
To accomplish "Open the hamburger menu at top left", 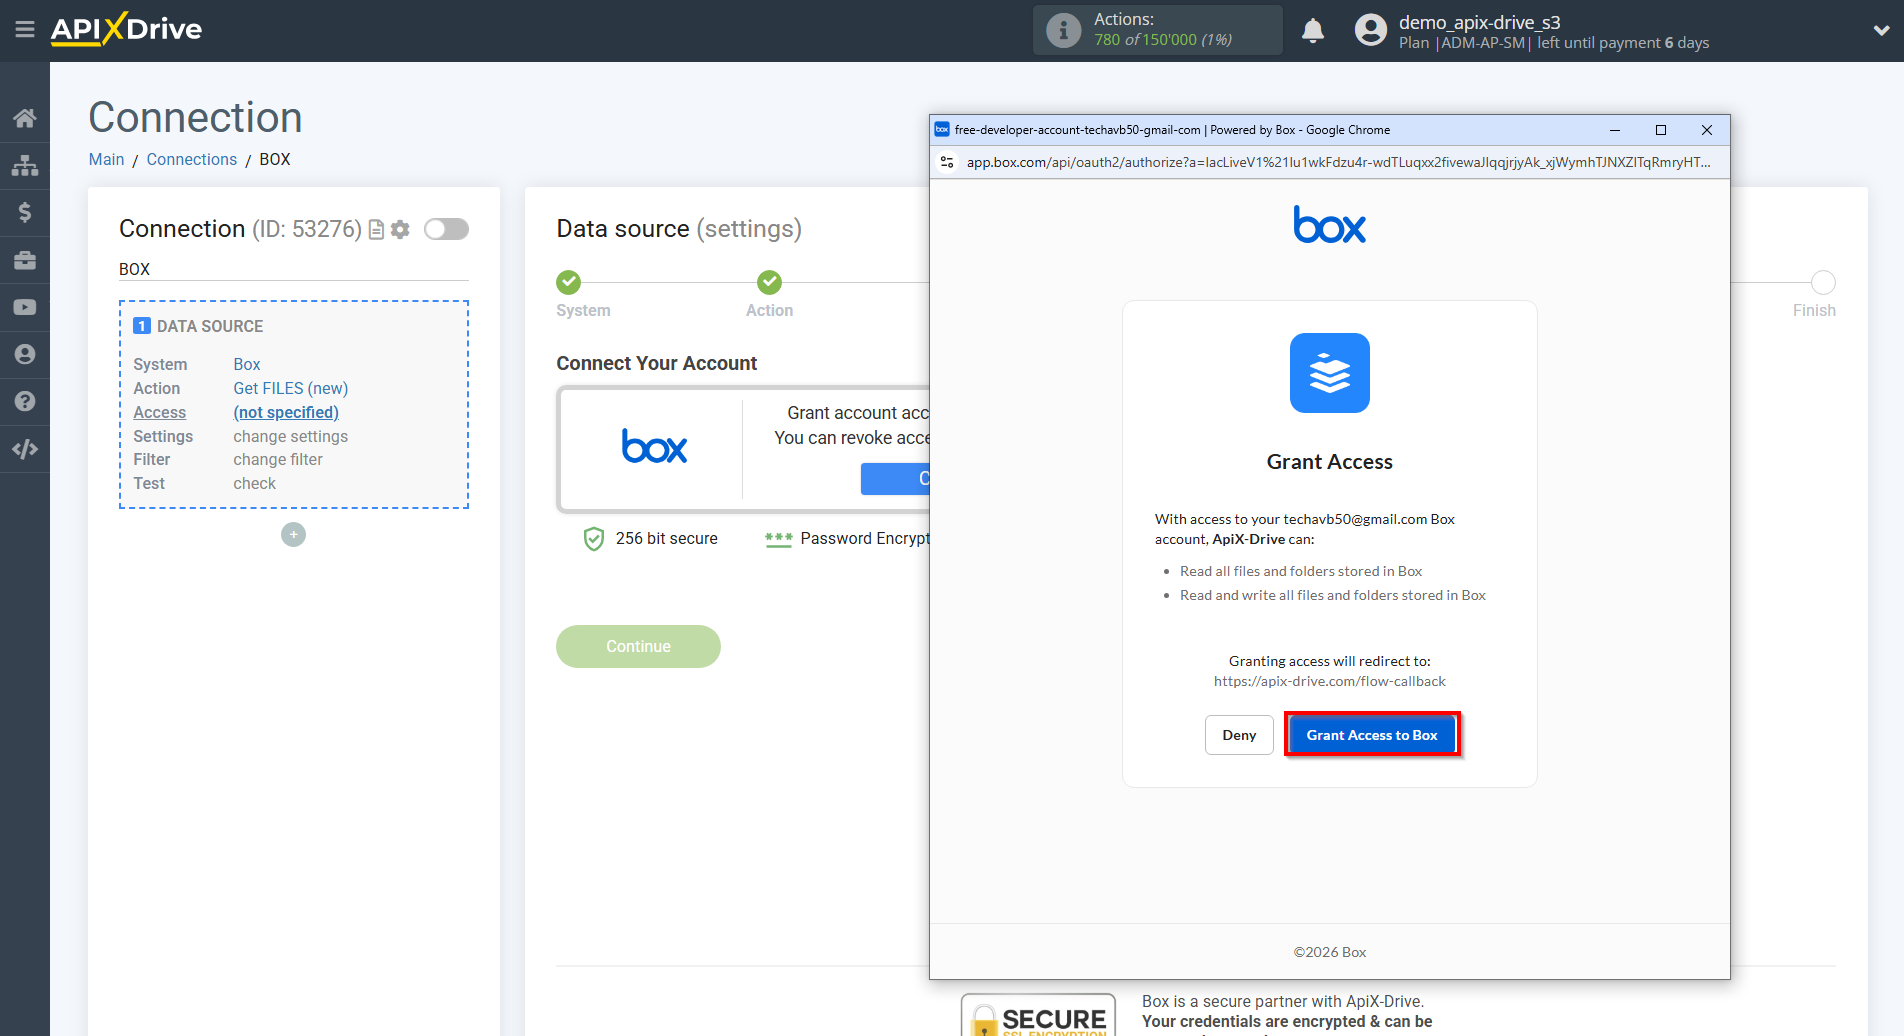I will 25,29.
